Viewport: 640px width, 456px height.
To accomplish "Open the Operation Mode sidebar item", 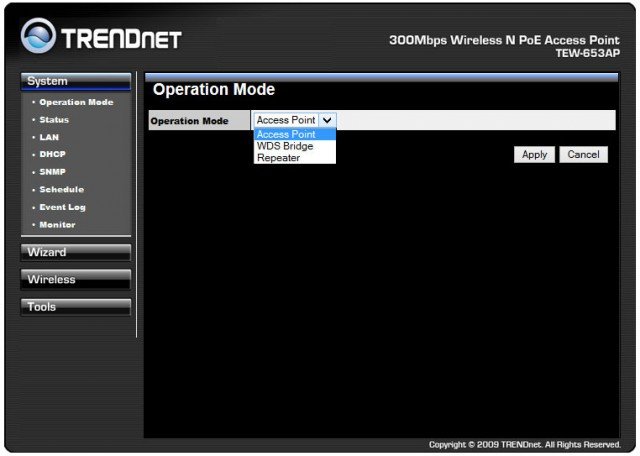I will [76, 102].
